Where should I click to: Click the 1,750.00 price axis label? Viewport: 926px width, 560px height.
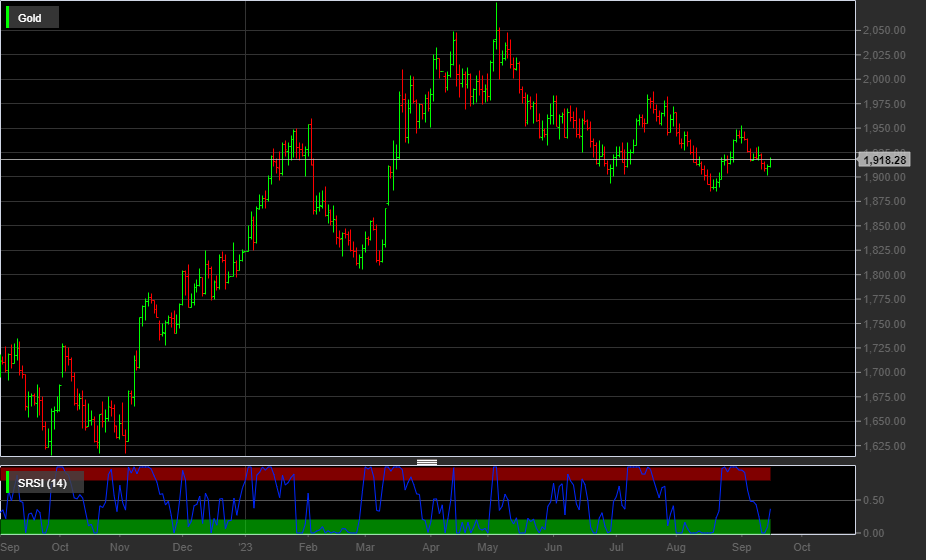click(x=884, y=324)
